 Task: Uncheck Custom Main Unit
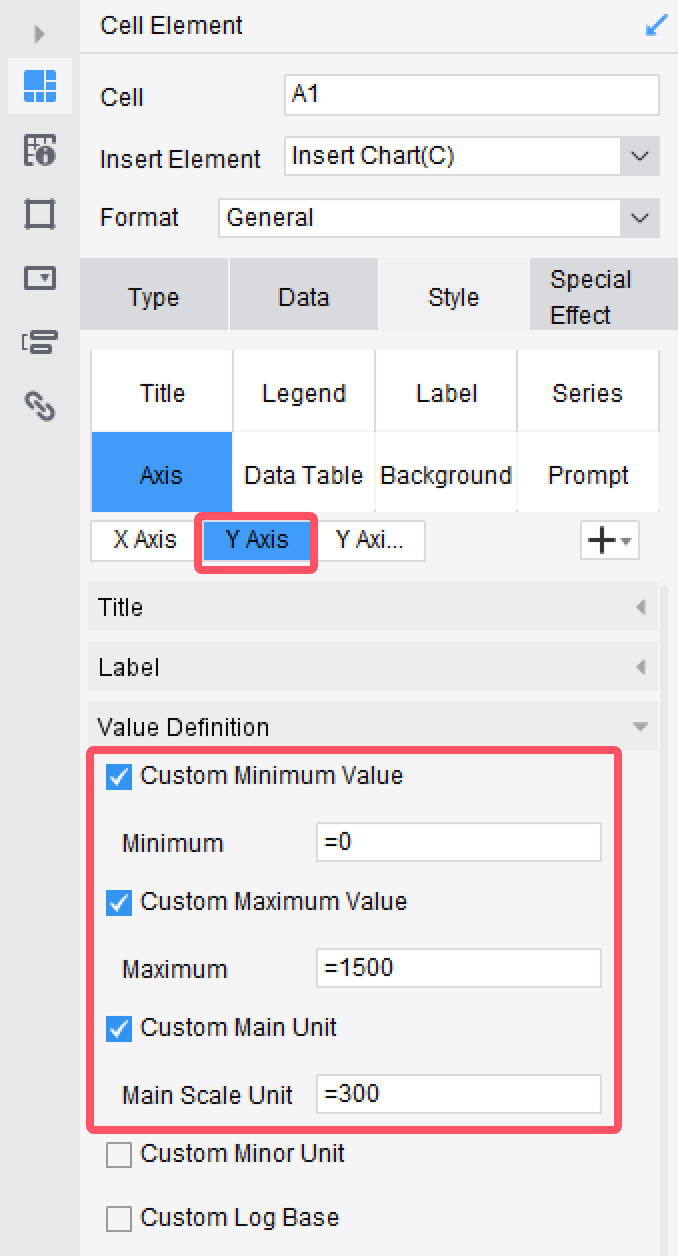(x=119, y=1028)
